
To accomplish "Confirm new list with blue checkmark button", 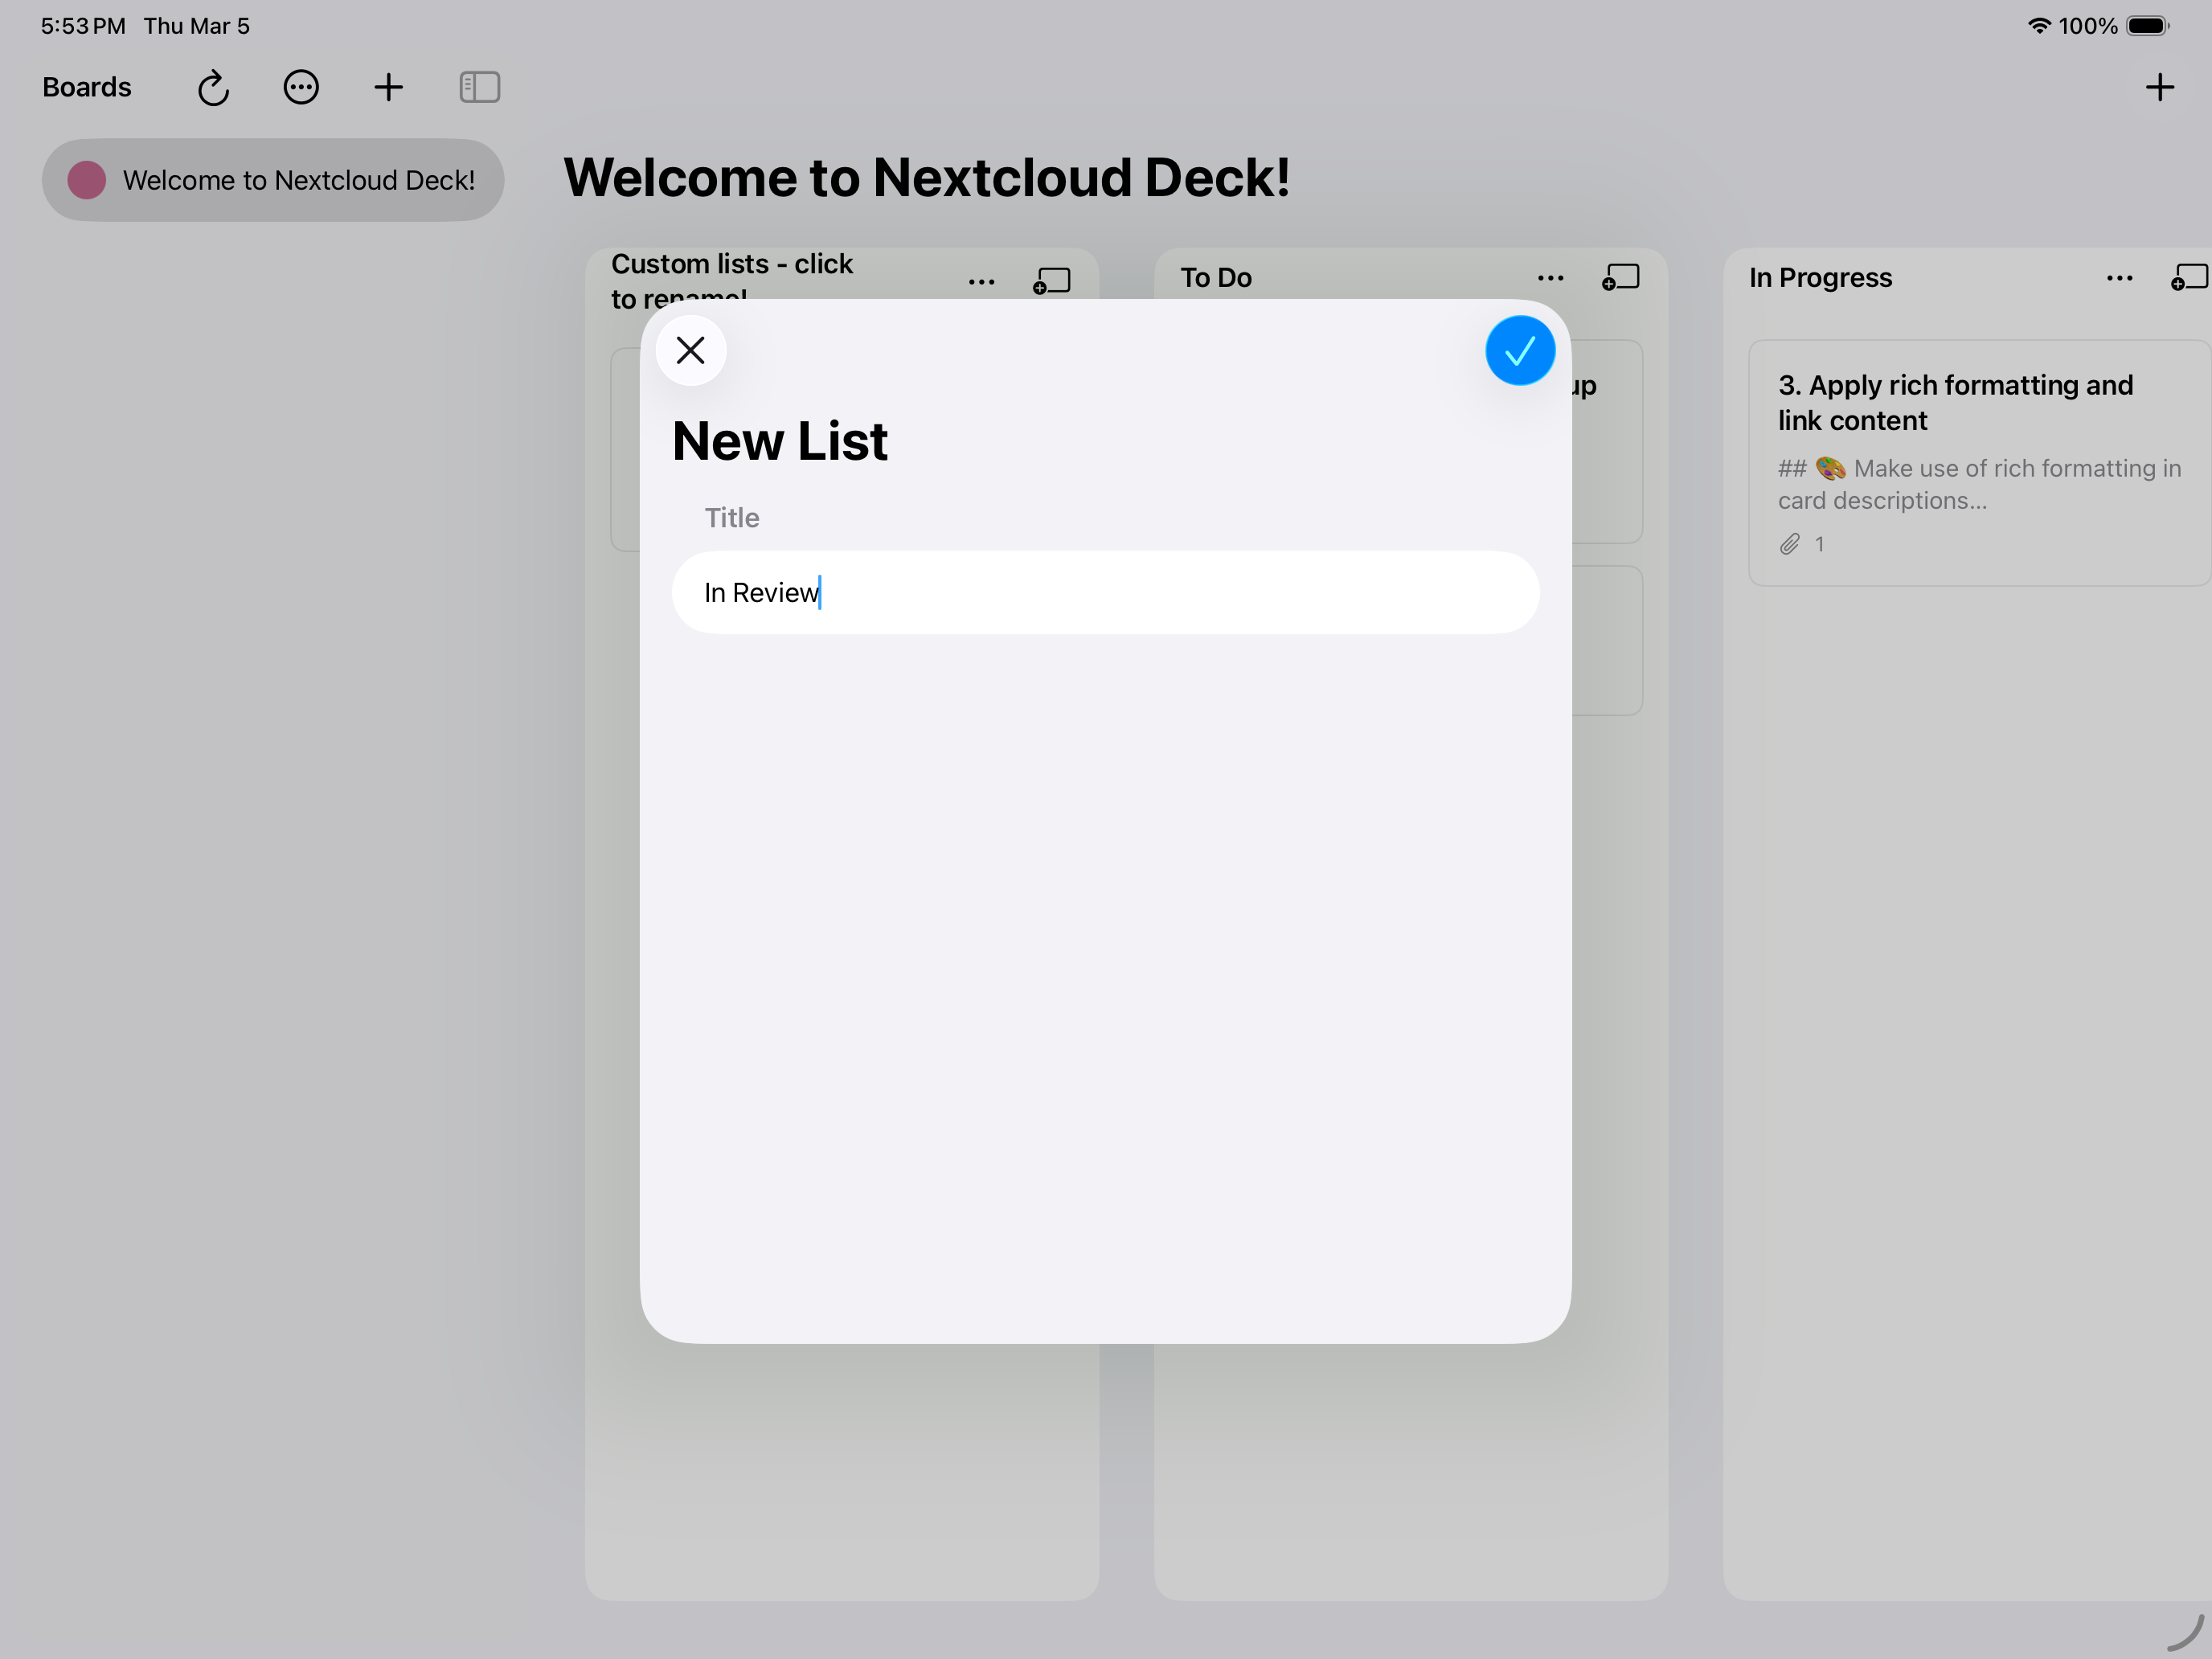I will (1519, 350).
